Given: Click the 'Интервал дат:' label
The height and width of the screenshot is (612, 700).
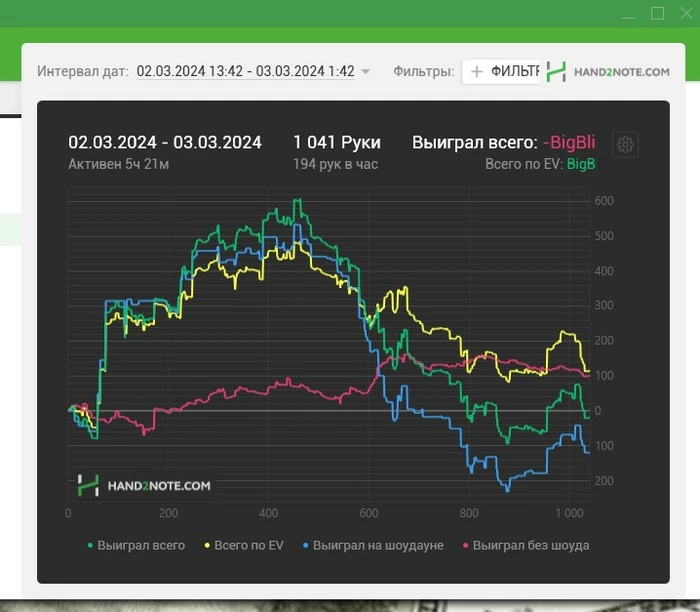Looking at the screenshot, I should coord(83,71).
